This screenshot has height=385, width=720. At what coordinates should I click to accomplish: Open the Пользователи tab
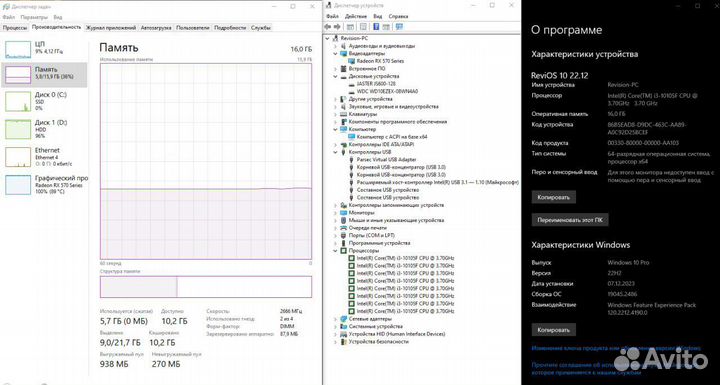click(x=193, y=28)
